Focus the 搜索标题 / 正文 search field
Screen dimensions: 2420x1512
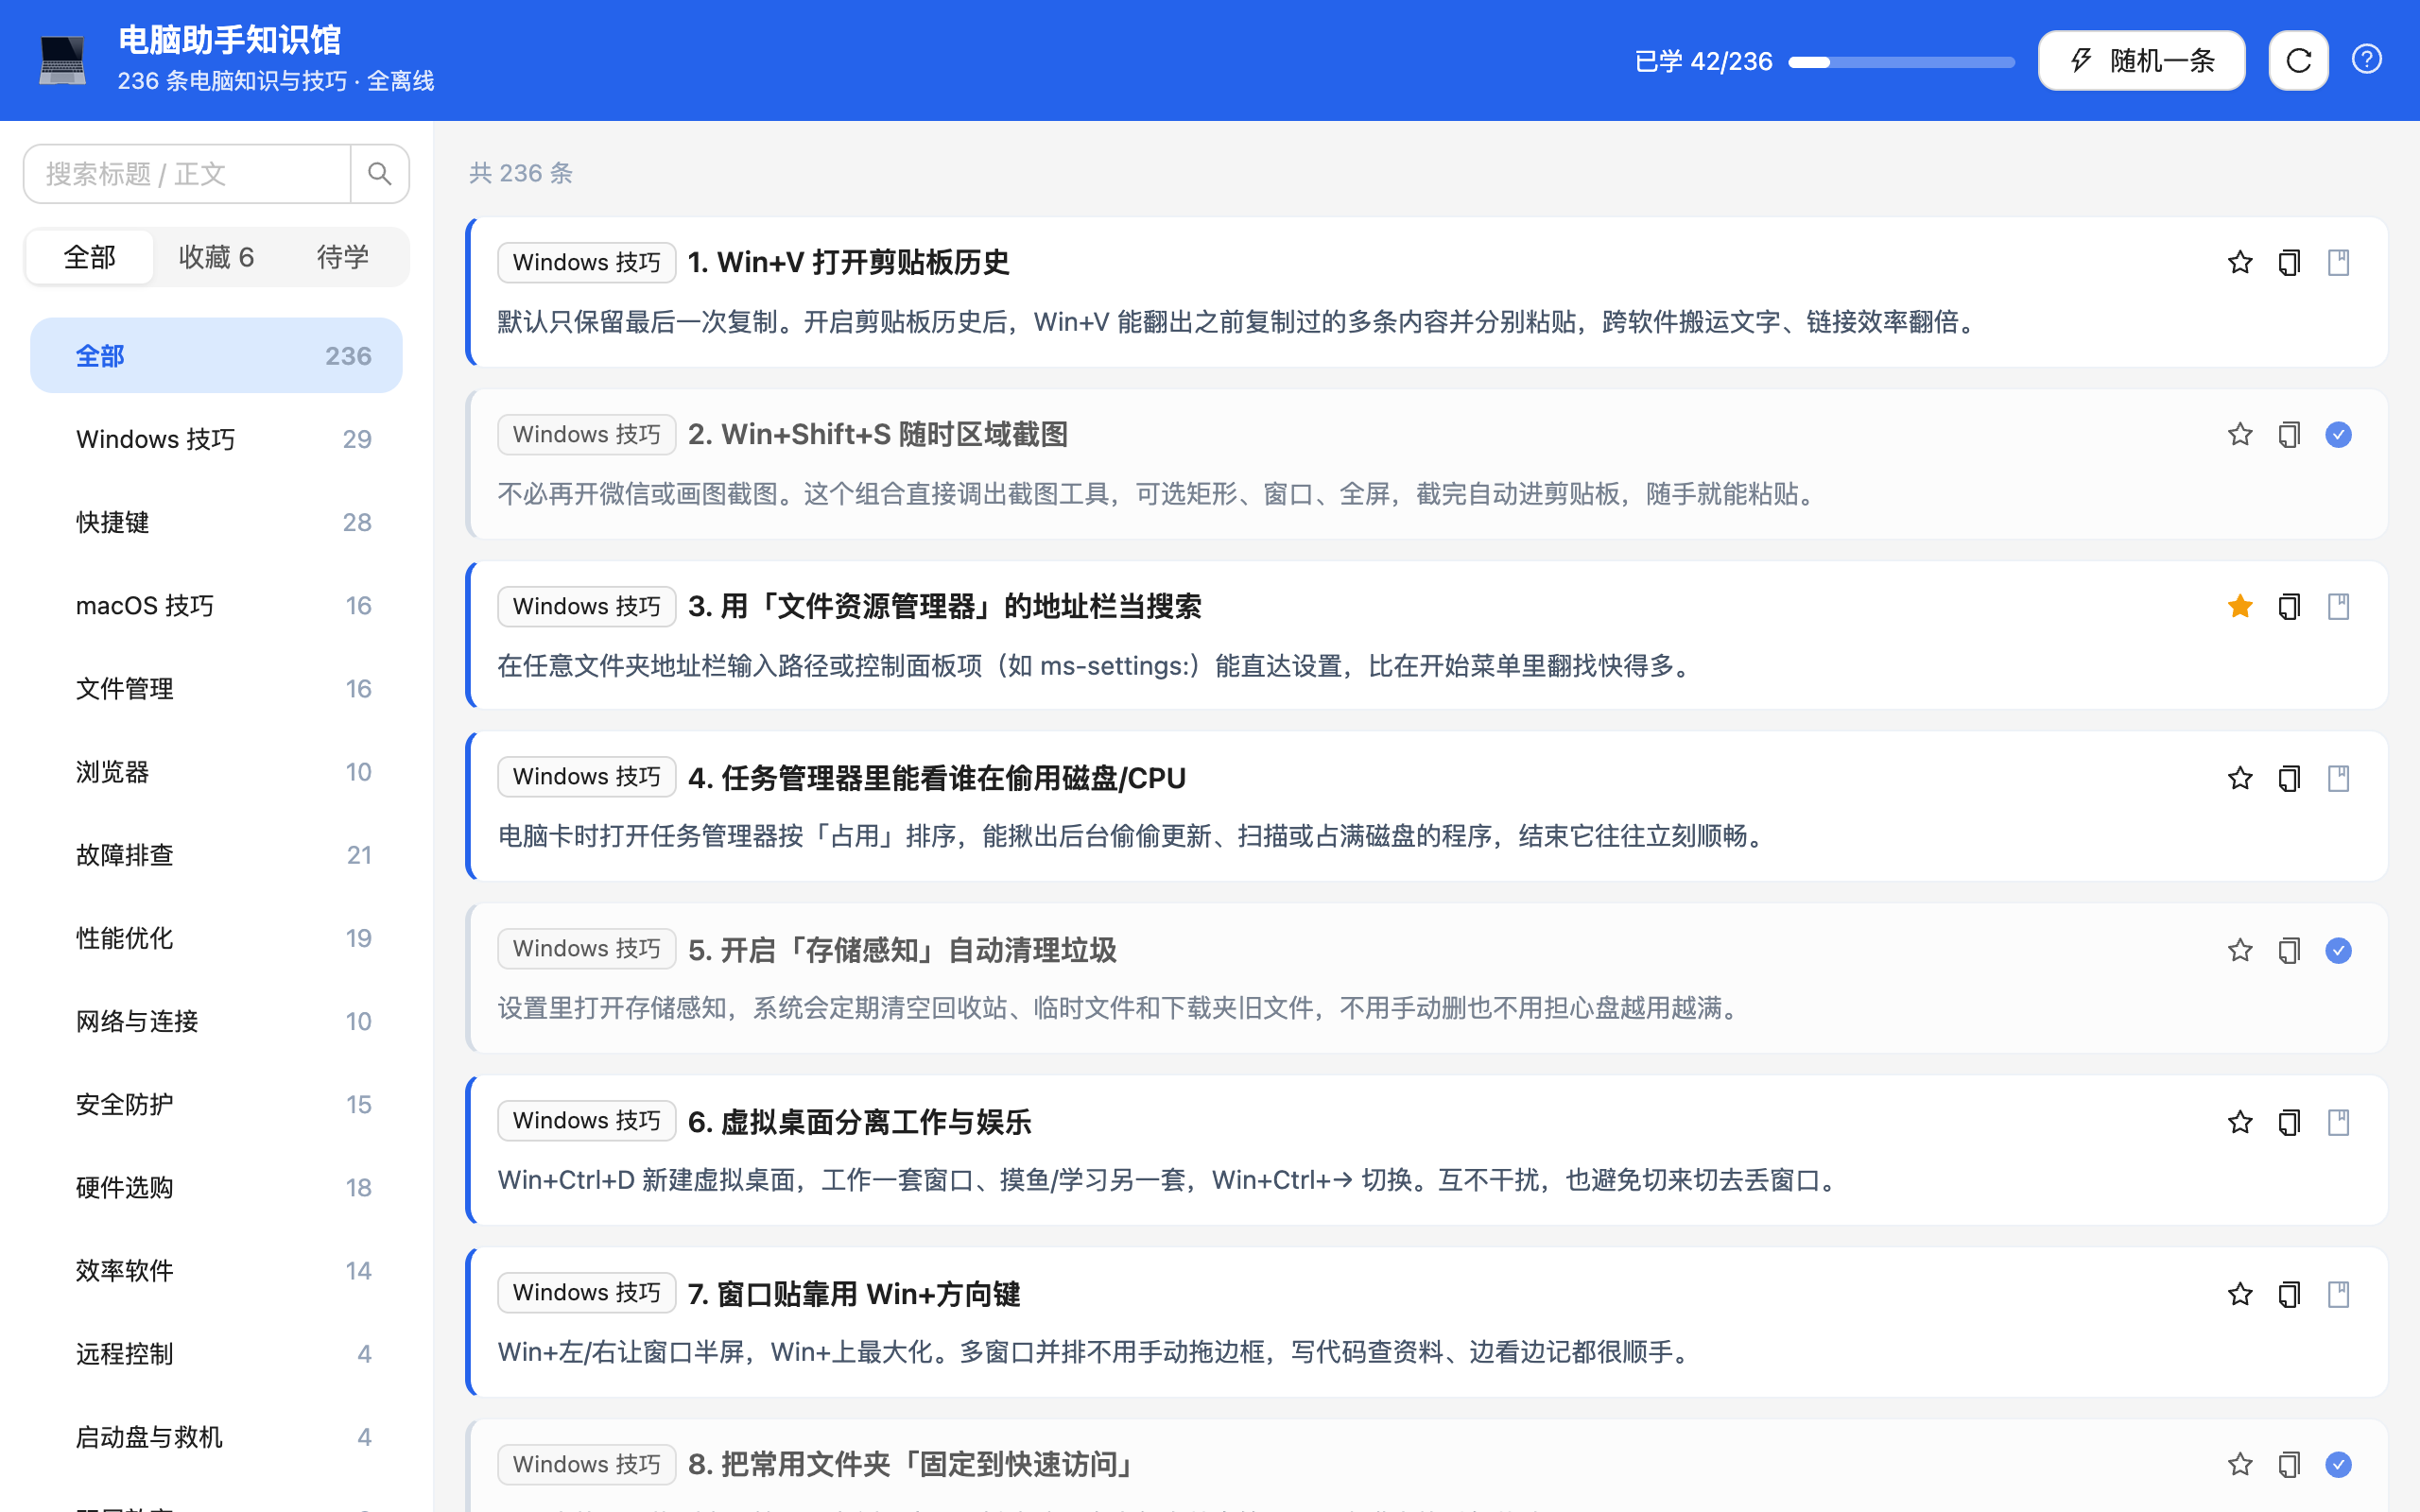(188, 174)
